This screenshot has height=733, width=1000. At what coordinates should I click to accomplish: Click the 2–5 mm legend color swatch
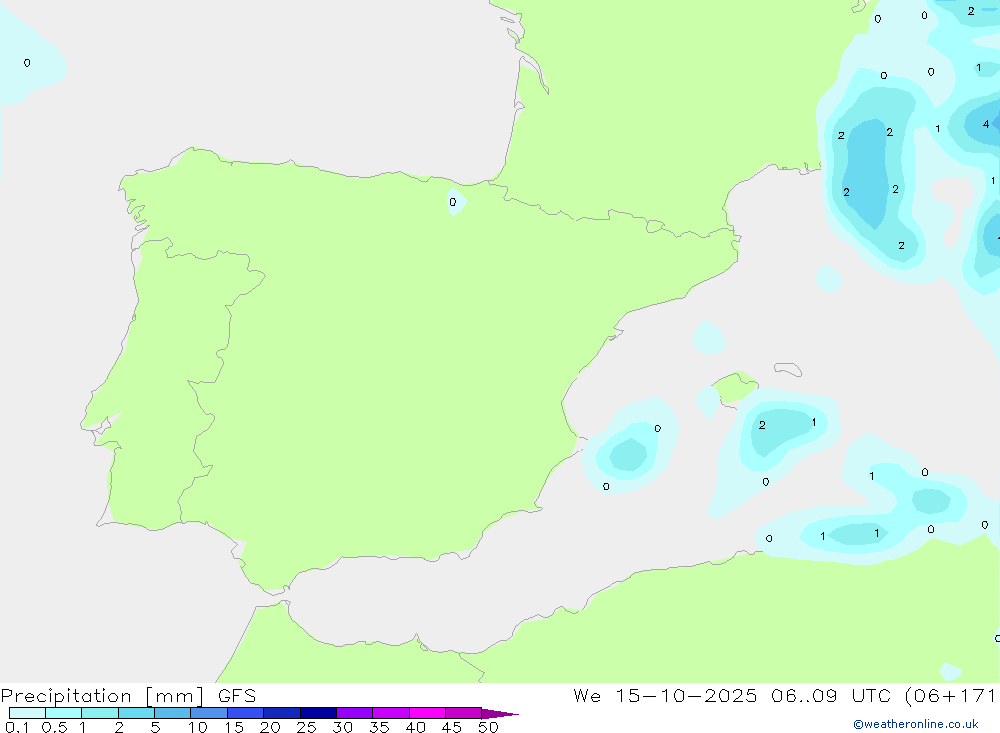click(136, 713)
